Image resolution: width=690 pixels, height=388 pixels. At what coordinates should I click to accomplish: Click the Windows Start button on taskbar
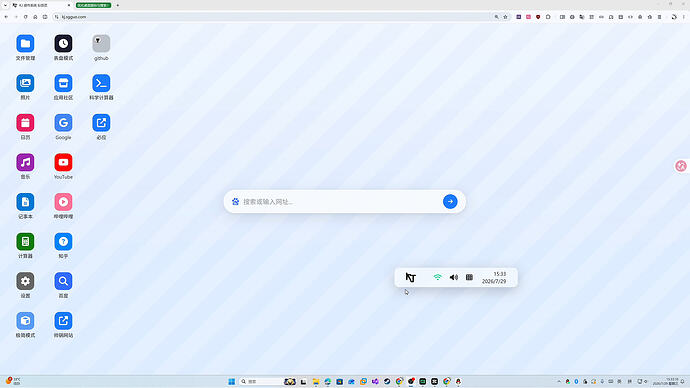[x=231, y=381]
